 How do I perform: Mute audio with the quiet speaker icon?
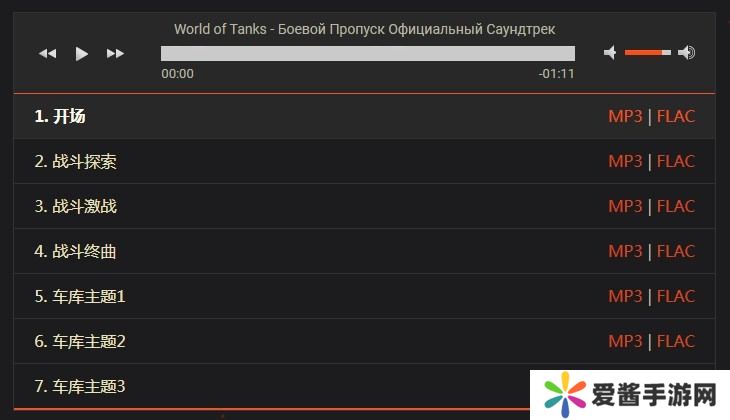(610, 52)
